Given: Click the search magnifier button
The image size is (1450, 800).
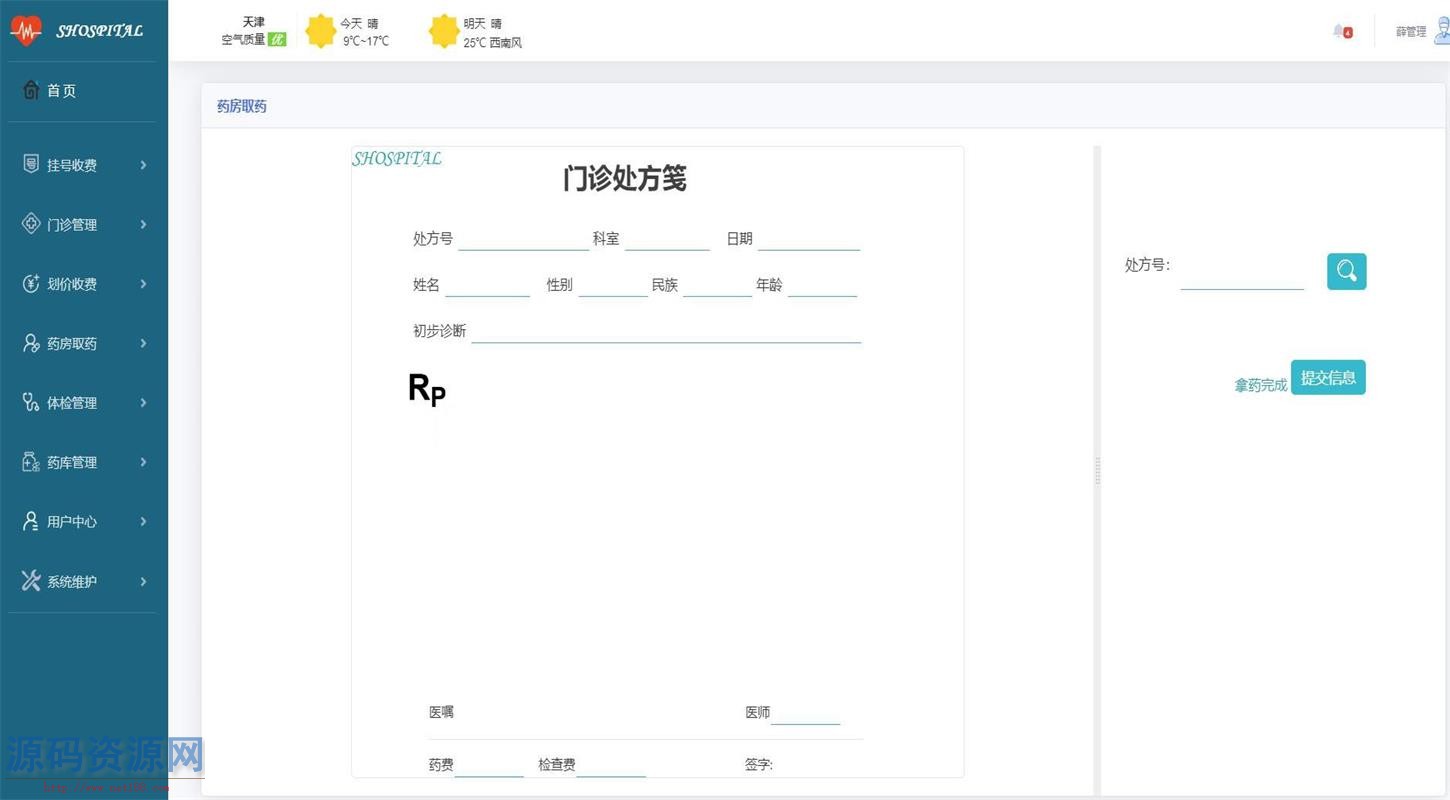Looking at the screenshot, I should click(x=1346, y=271).
